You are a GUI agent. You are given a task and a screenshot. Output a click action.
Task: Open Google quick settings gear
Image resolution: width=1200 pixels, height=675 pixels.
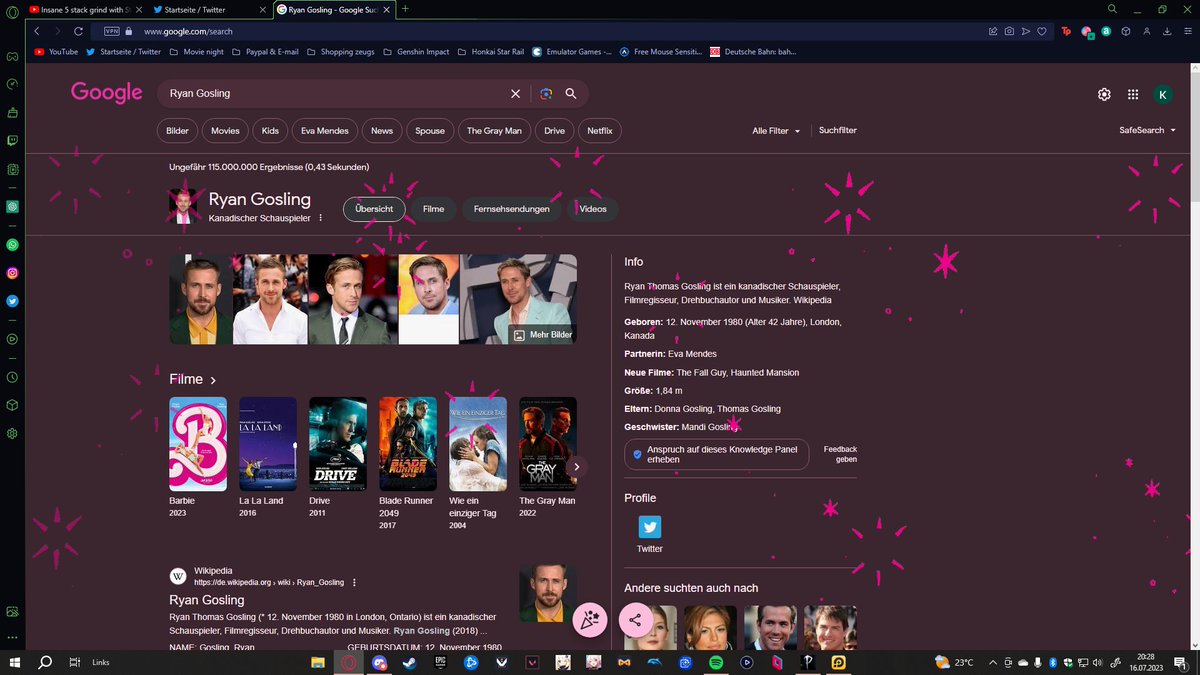[x=1104, y=94]
